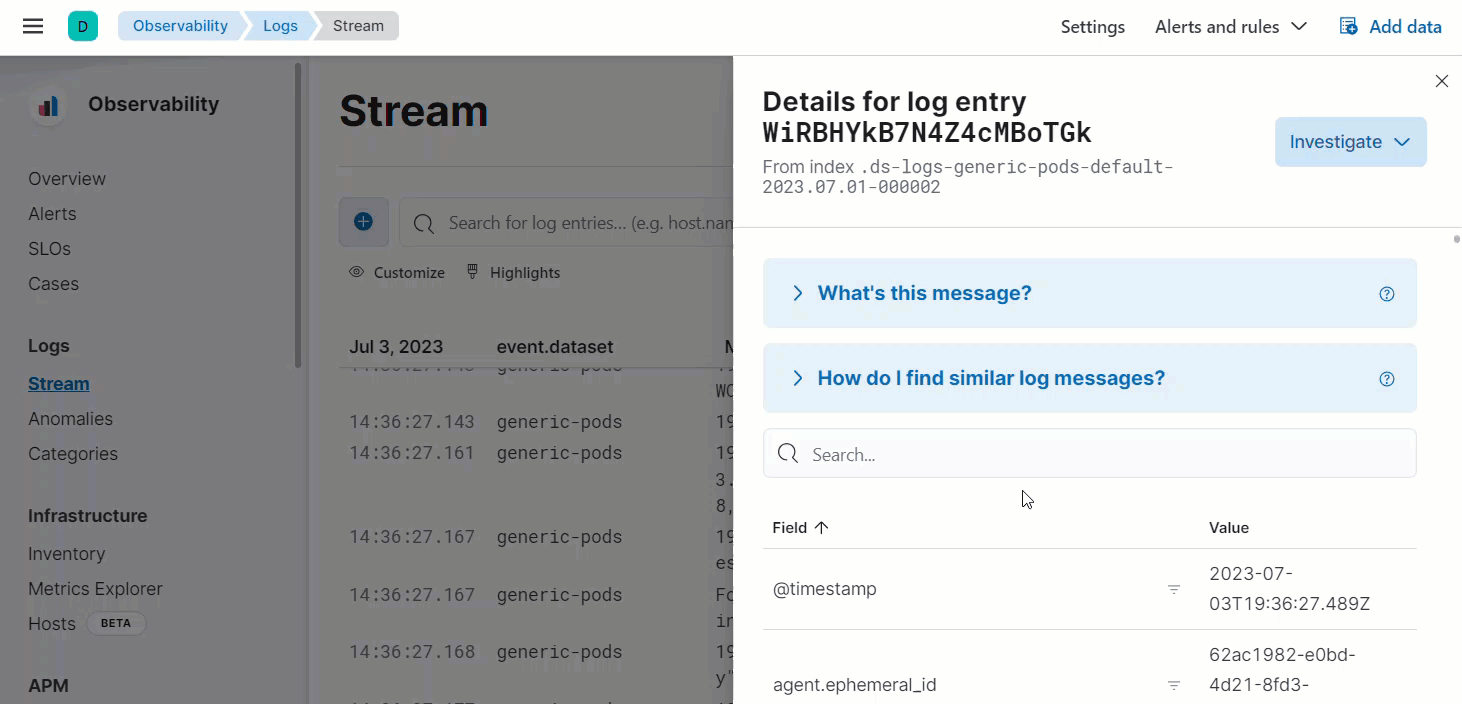Click the add filter plus icon

click(363, 222)
